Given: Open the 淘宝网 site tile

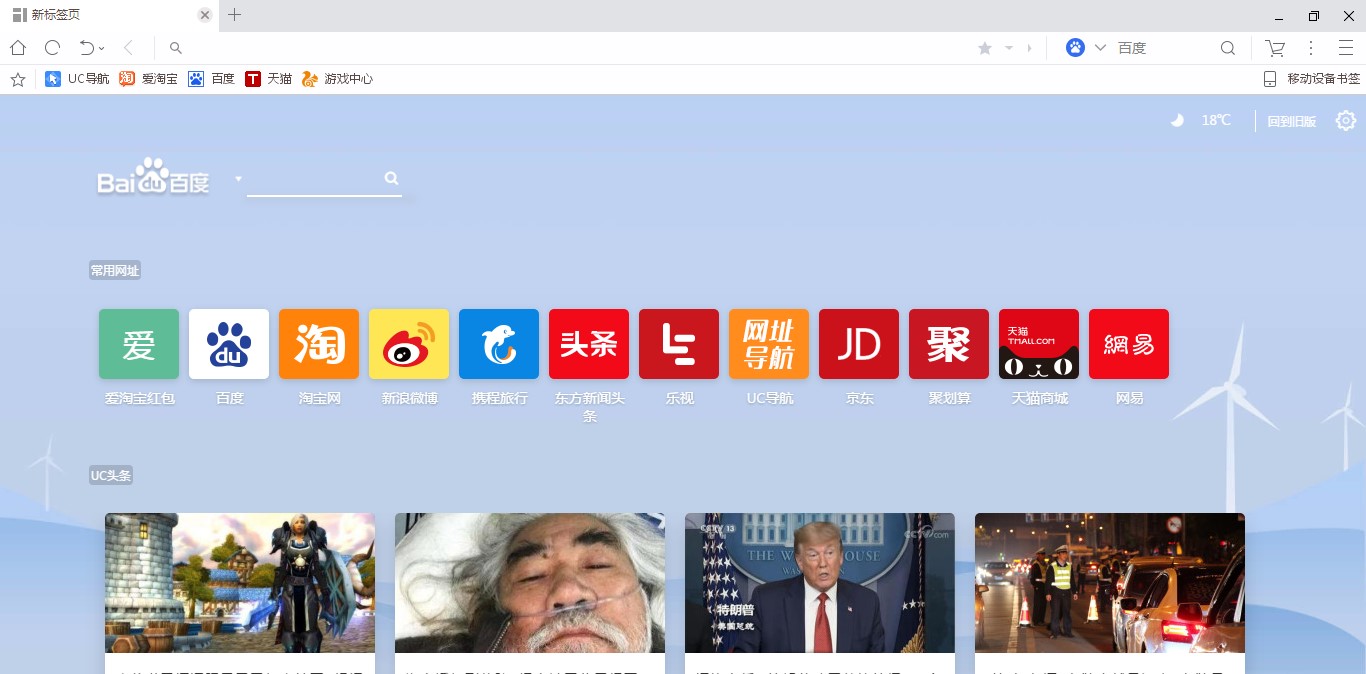Looking at the screenshot, I should pos(319,344).
